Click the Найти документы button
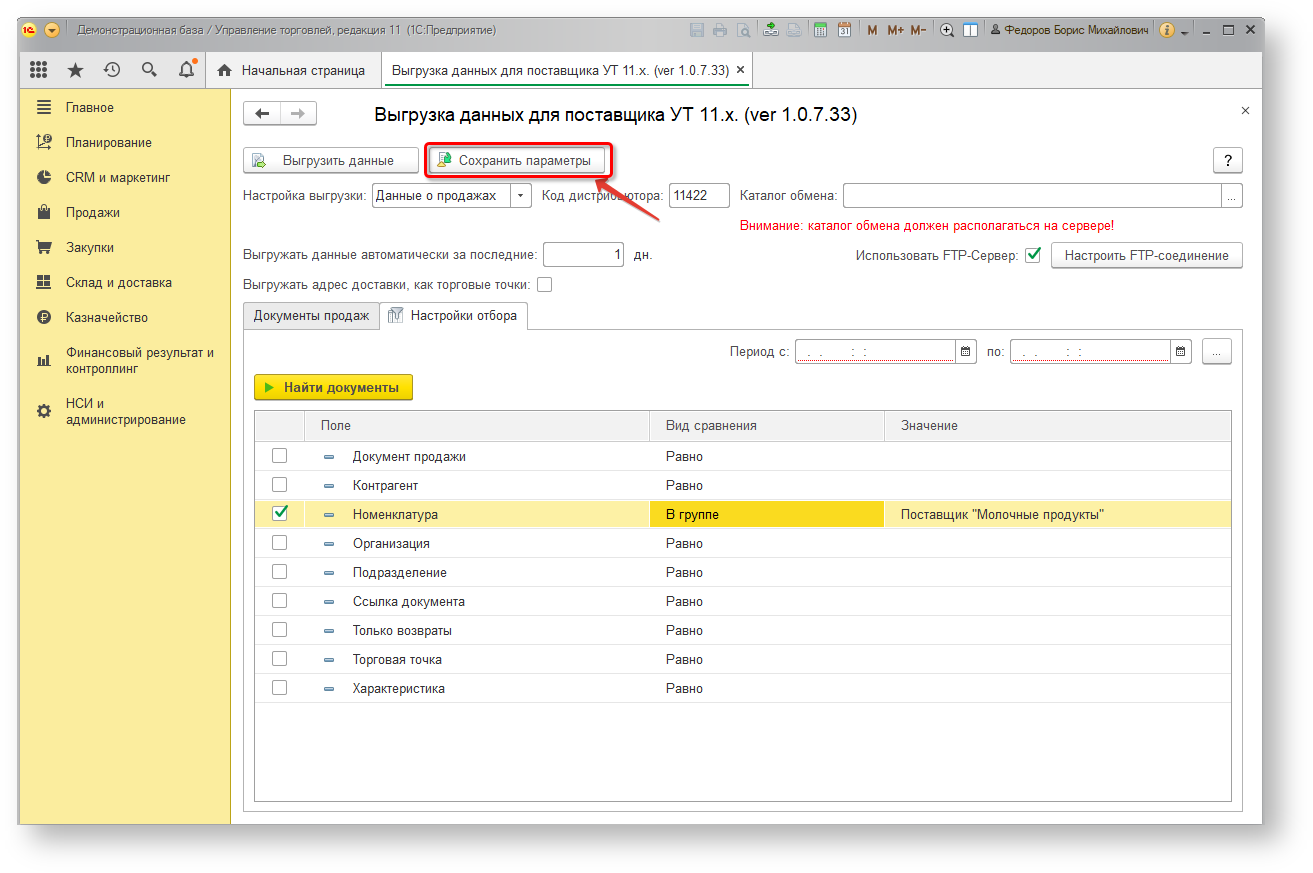The height and width of the screenshot is (873, 1313). [333, 387]
